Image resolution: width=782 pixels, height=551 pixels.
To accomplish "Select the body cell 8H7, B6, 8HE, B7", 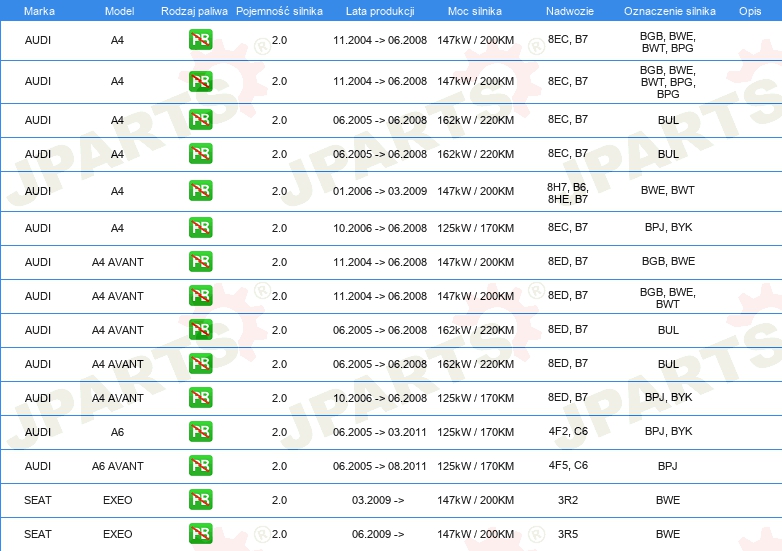I will coord(568,193).
